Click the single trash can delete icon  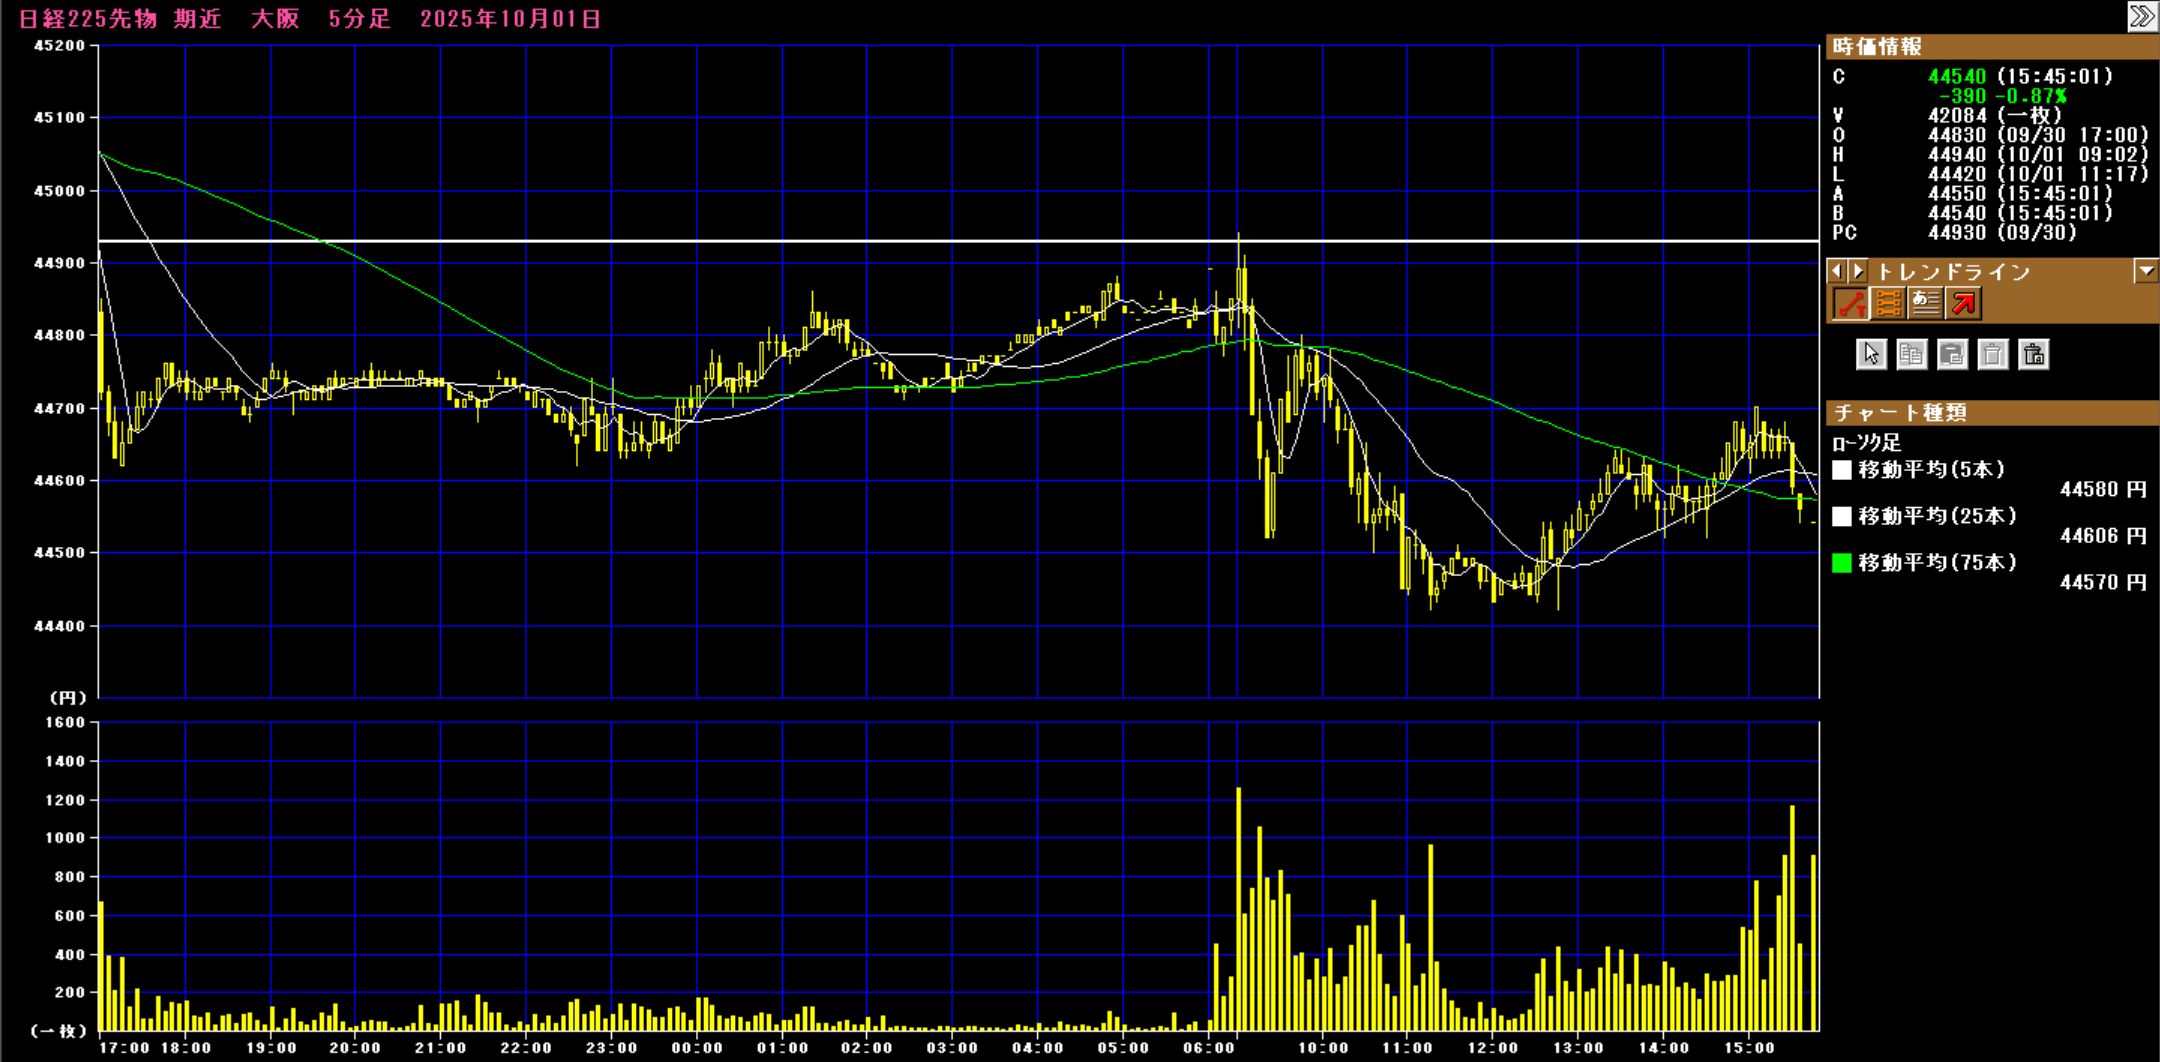1992,354
